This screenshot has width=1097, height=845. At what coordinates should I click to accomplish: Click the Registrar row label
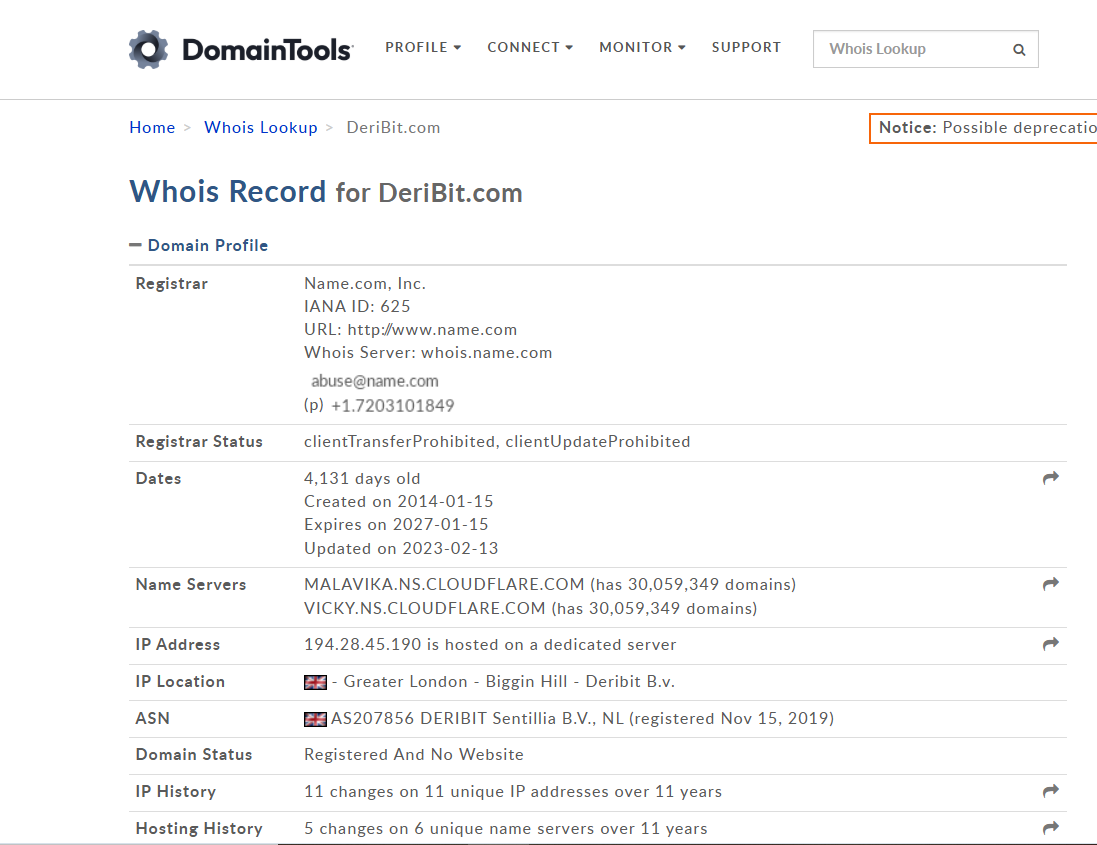[x=171, y=283]
